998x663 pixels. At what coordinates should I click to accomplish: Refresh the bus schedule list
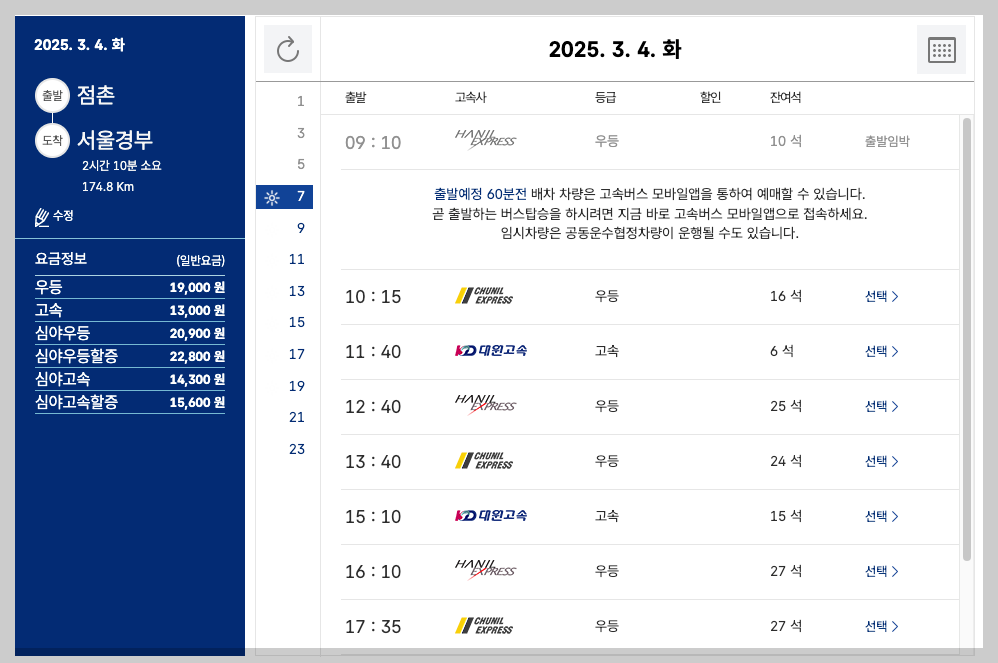tap(287, 48)
